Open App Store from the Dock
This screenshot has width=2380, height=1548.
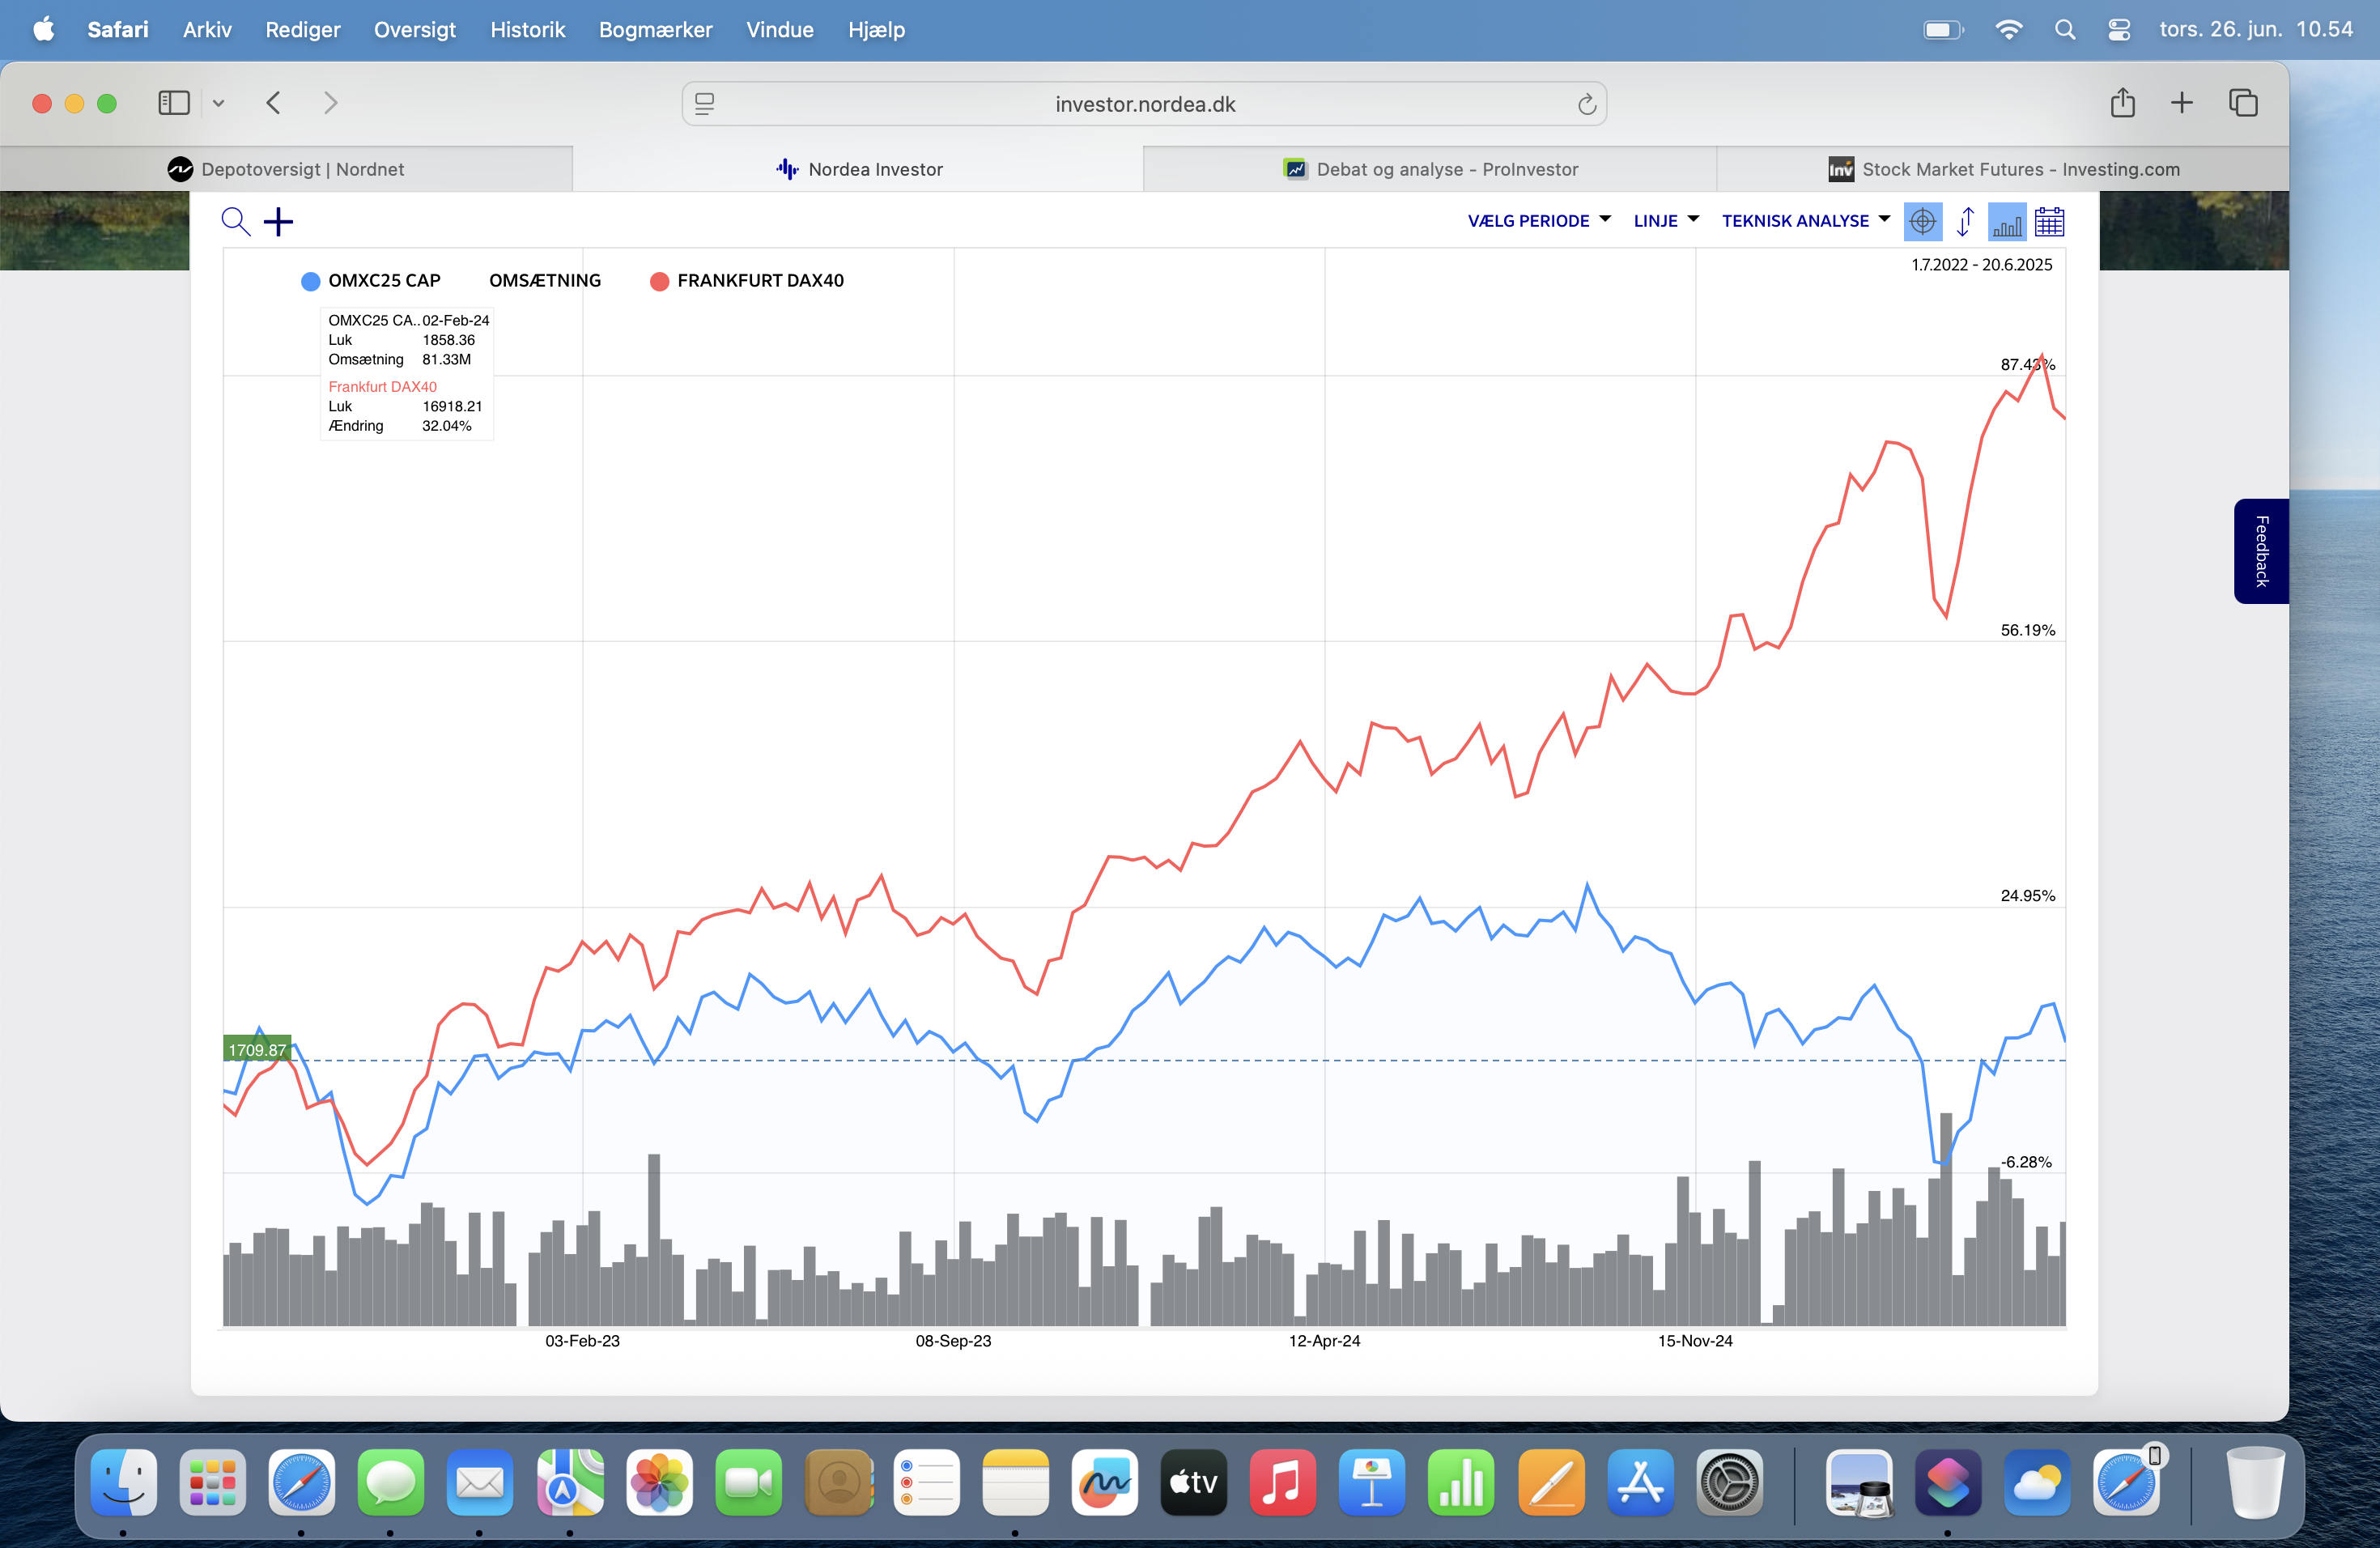[x=1640, y=1482]
